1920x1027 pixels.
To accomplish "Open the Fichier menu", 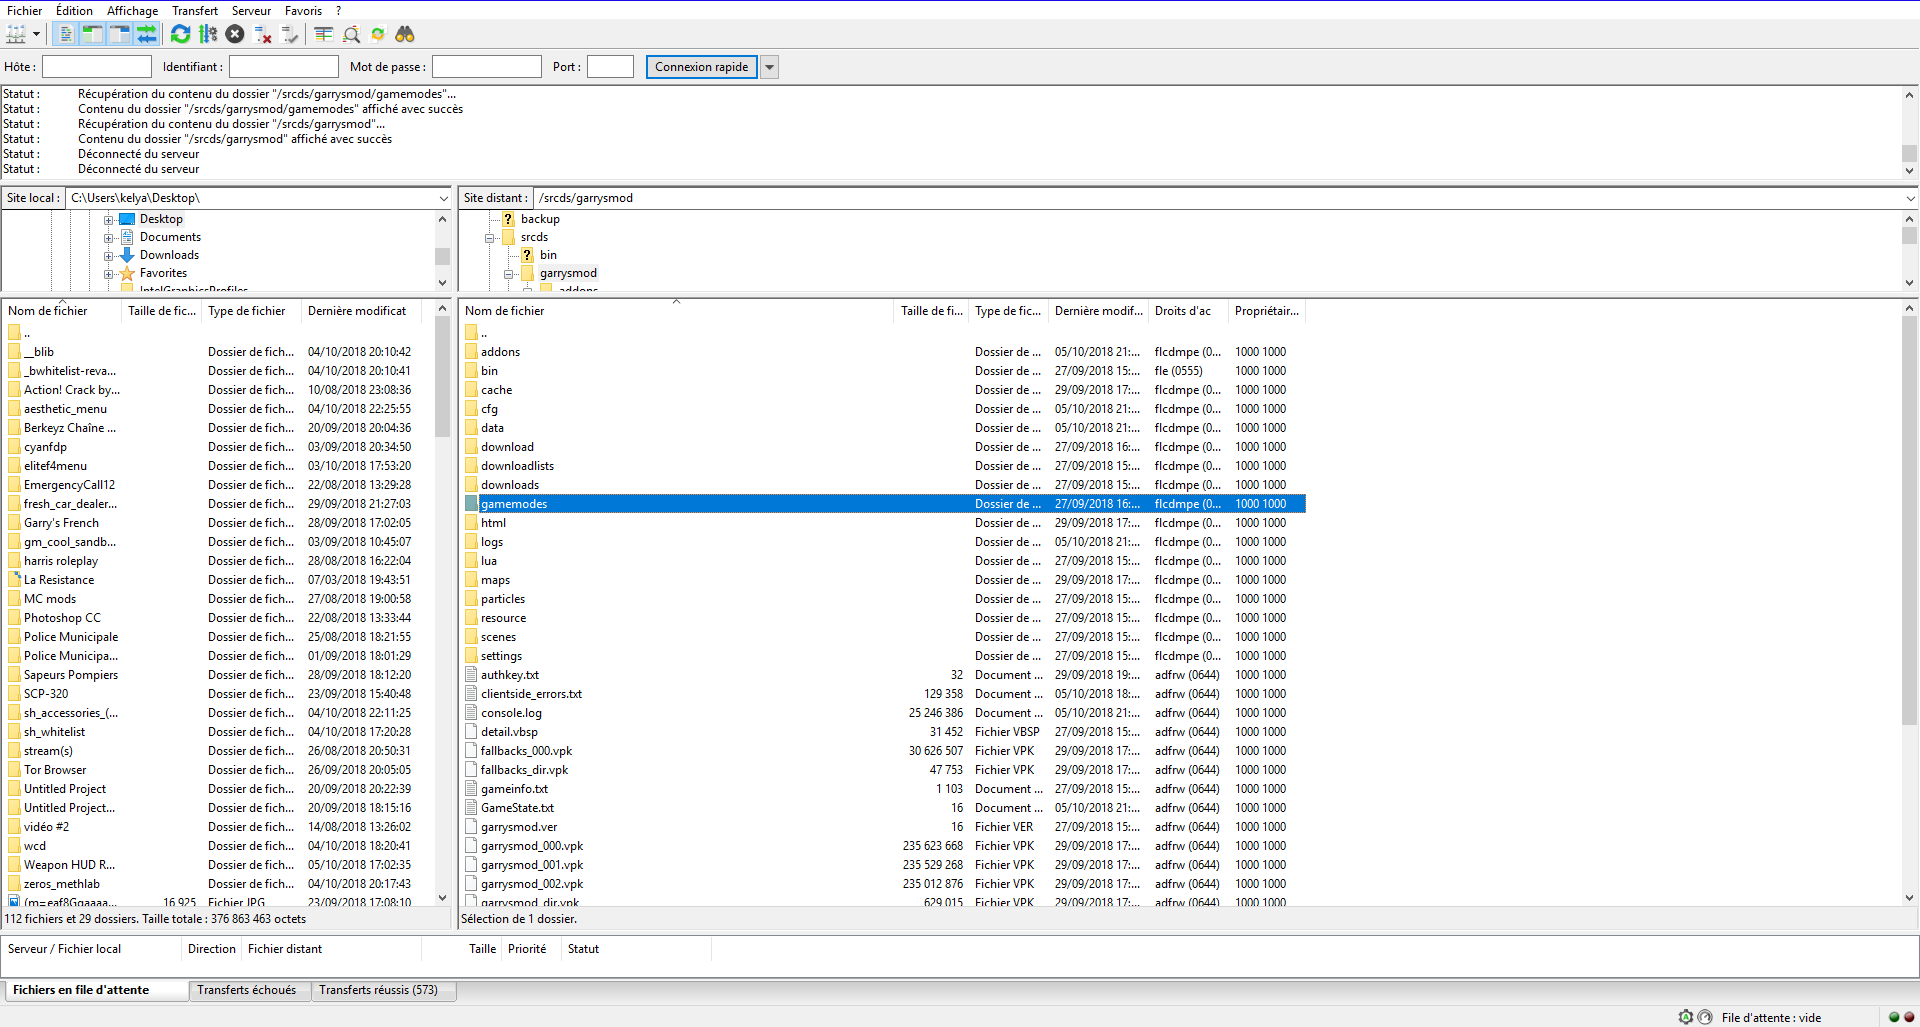I will (25, 11).
